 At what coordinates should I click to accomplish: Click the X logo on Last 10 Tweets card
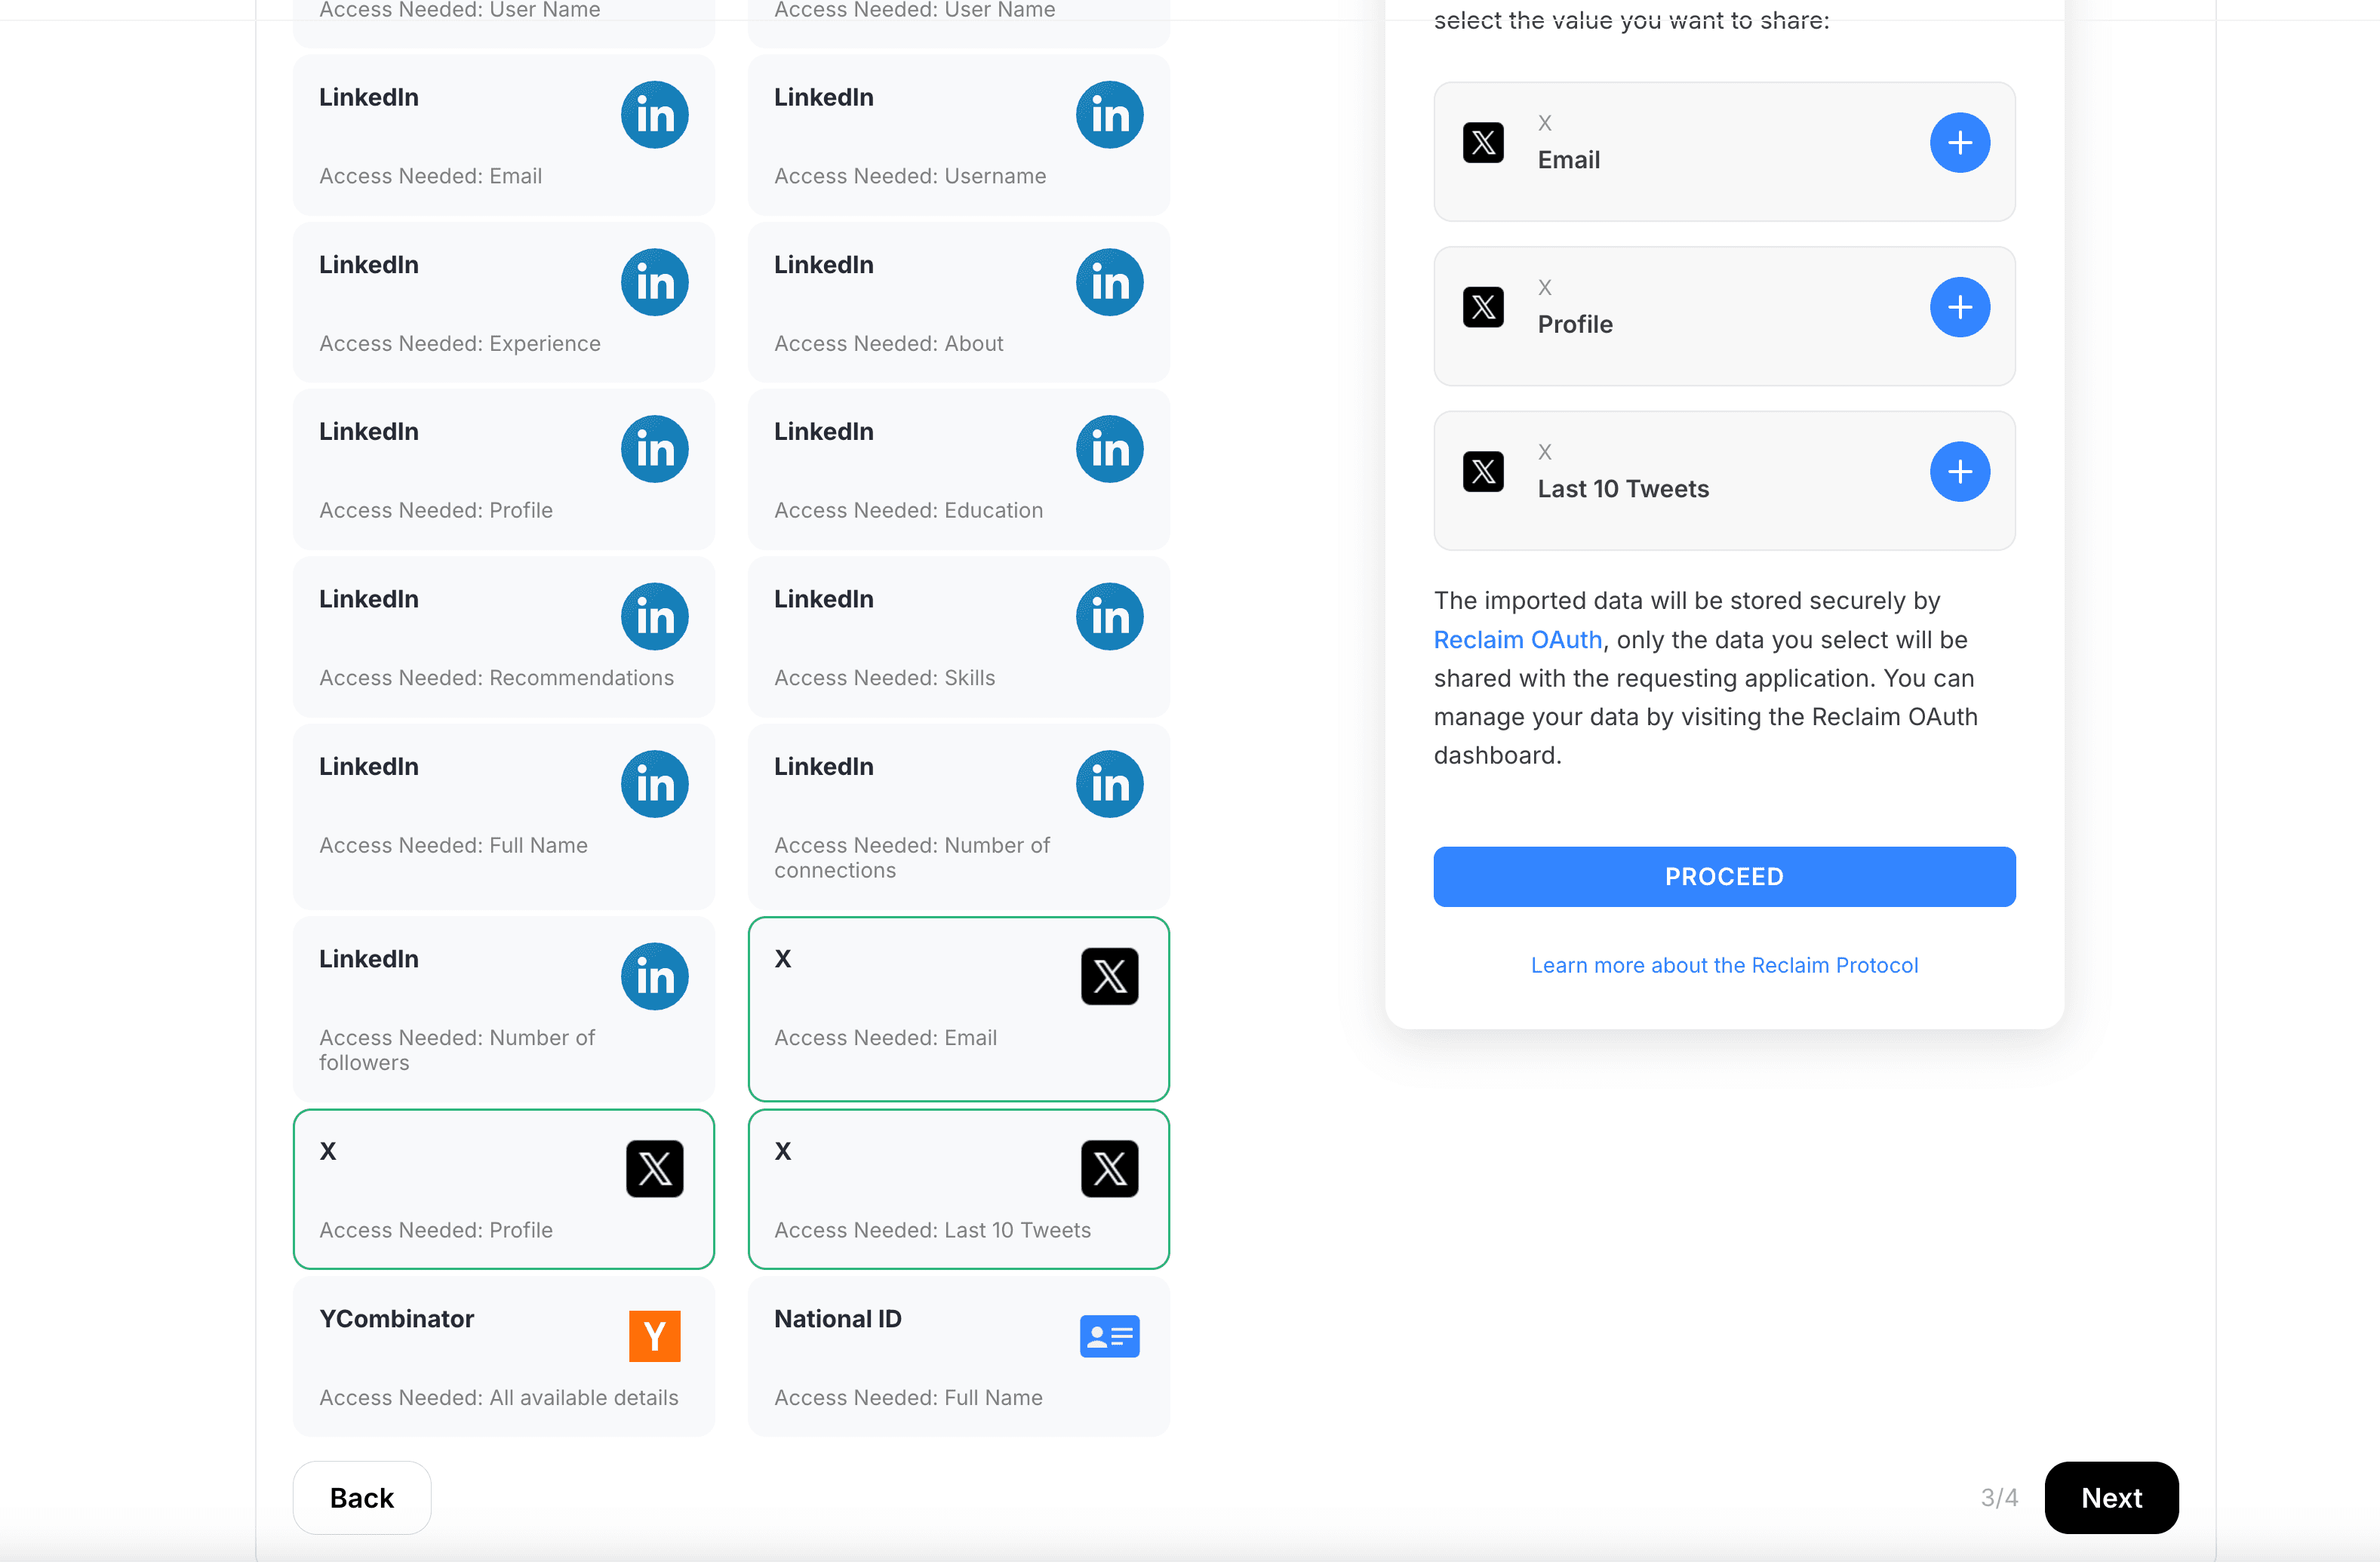pos(1110,1168)
